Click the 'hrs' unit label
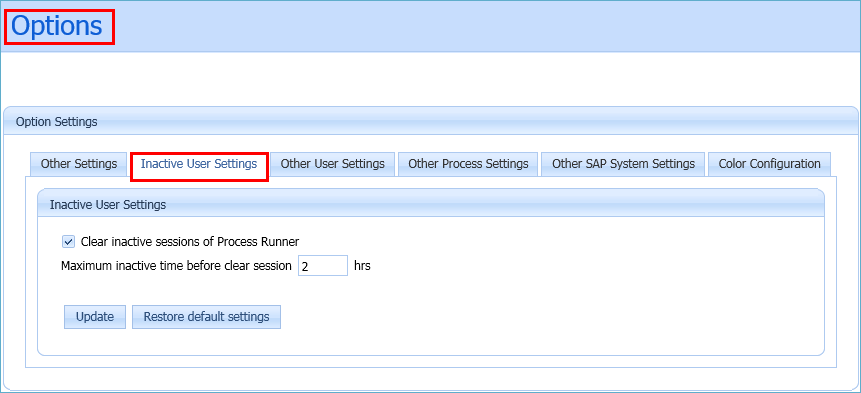 click(x=362, y=266)
